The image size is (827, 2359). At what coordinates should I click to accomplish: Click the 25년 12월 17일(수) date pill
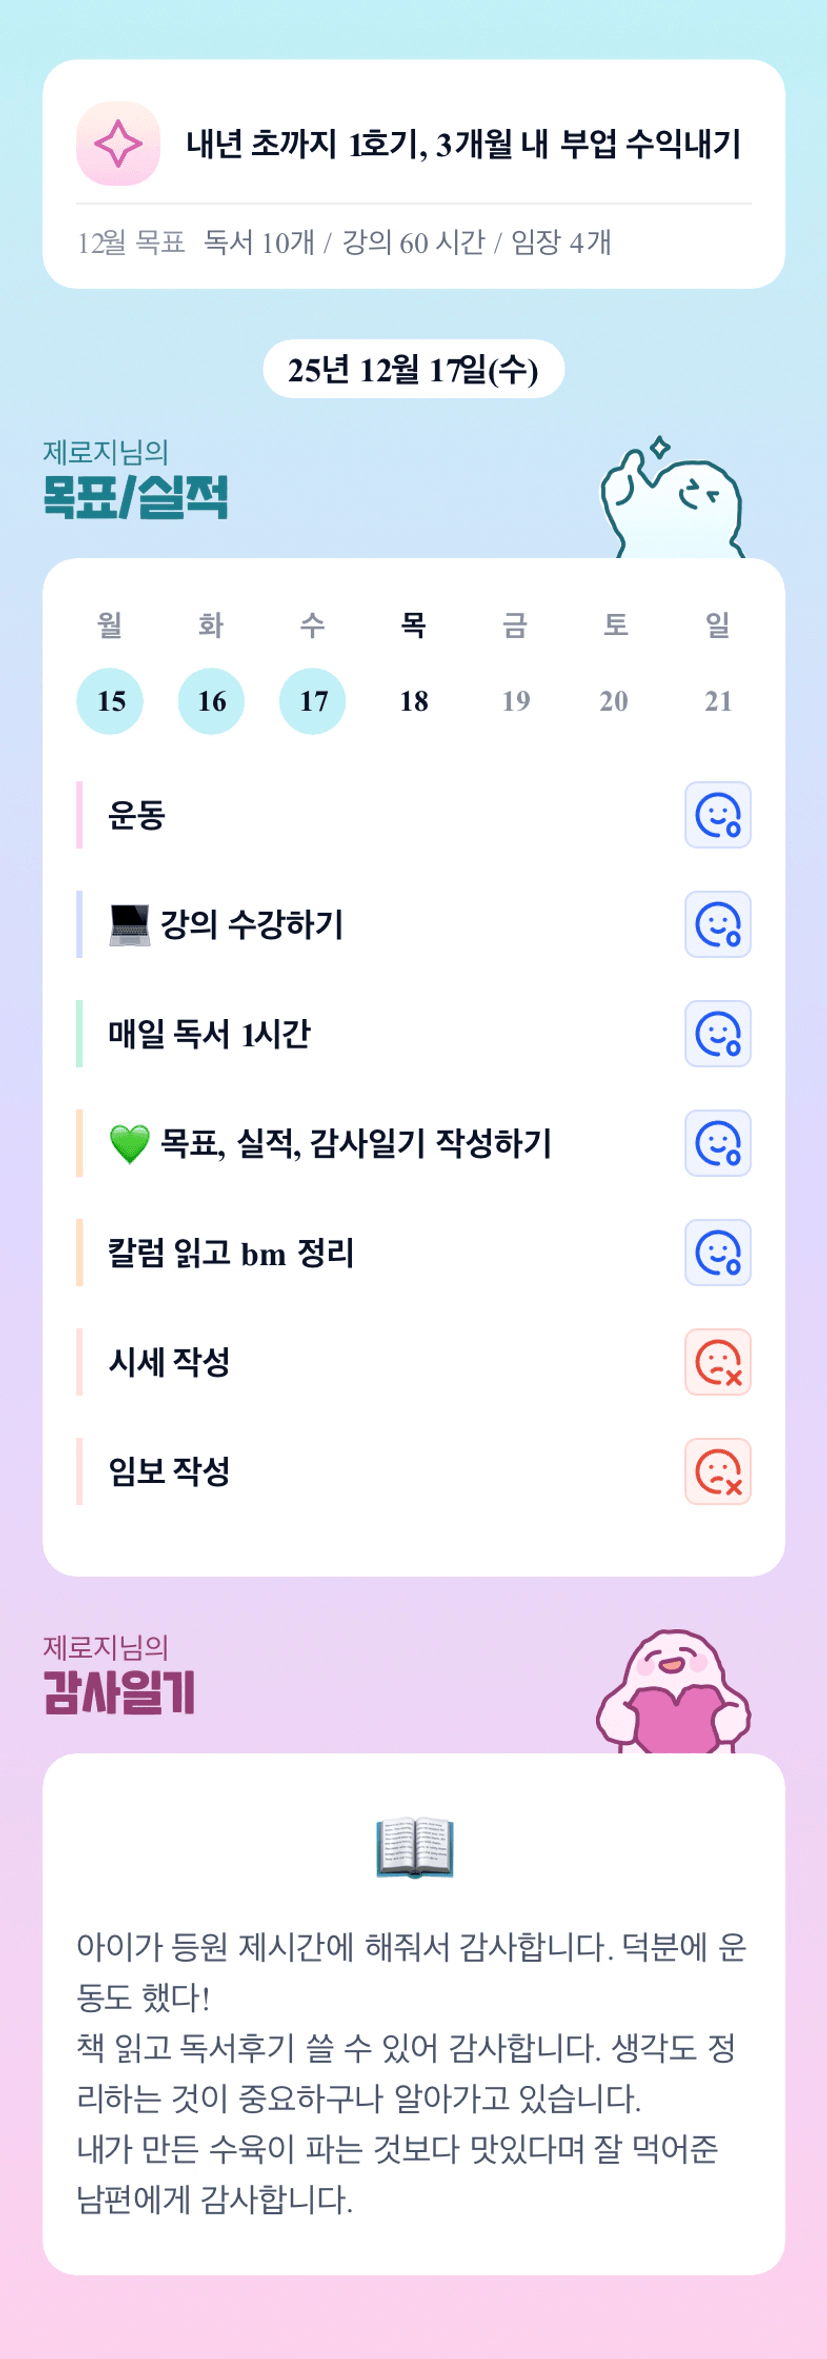[x=413, y=370]
